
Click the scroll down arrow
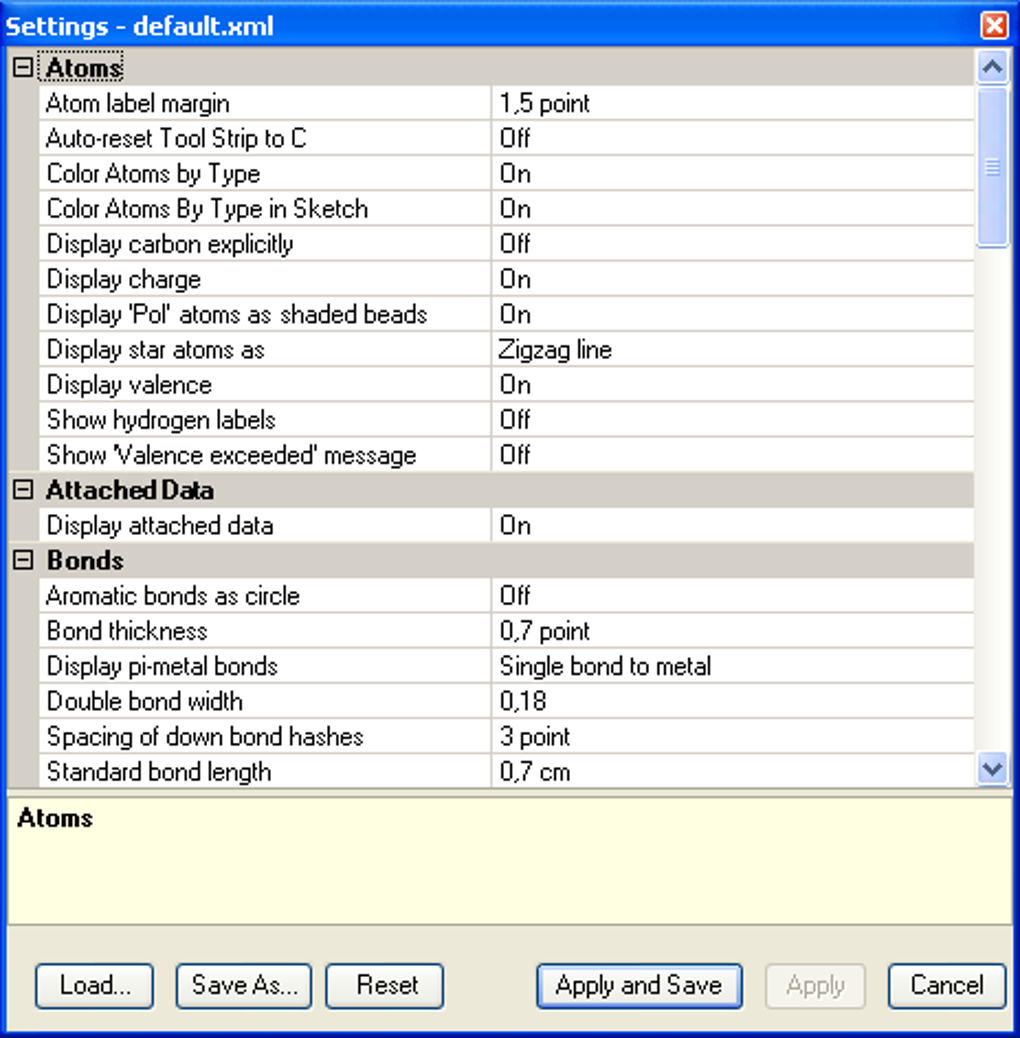click(x=992, y=769)
